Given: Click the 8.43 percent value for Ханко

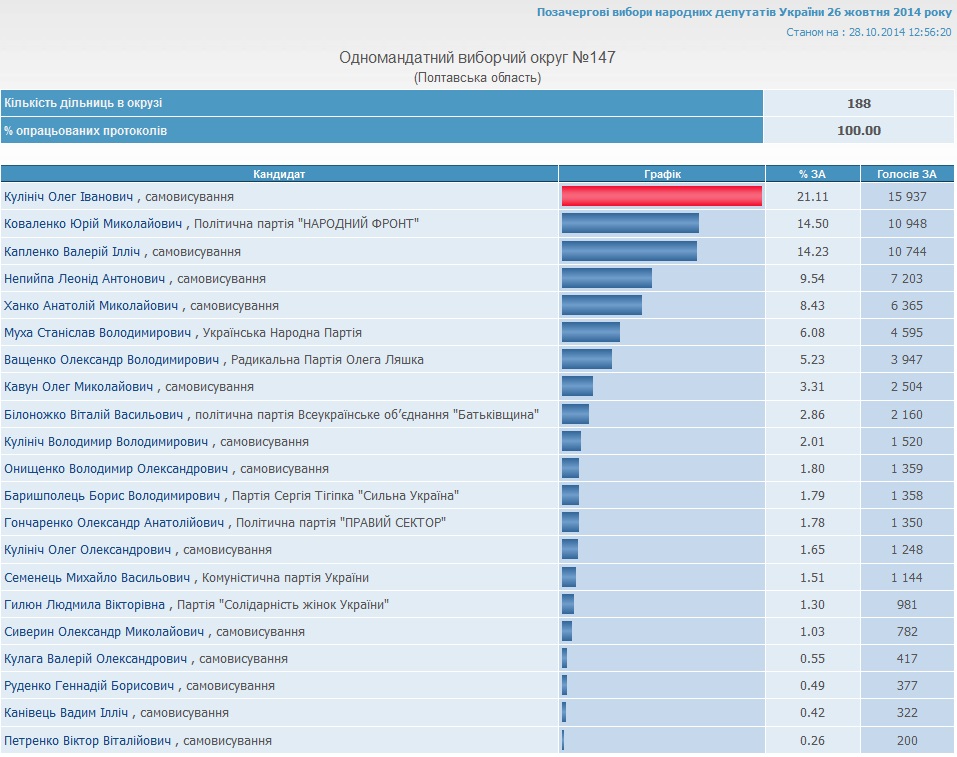Looking at the screenshot, I should pos(813,305).
